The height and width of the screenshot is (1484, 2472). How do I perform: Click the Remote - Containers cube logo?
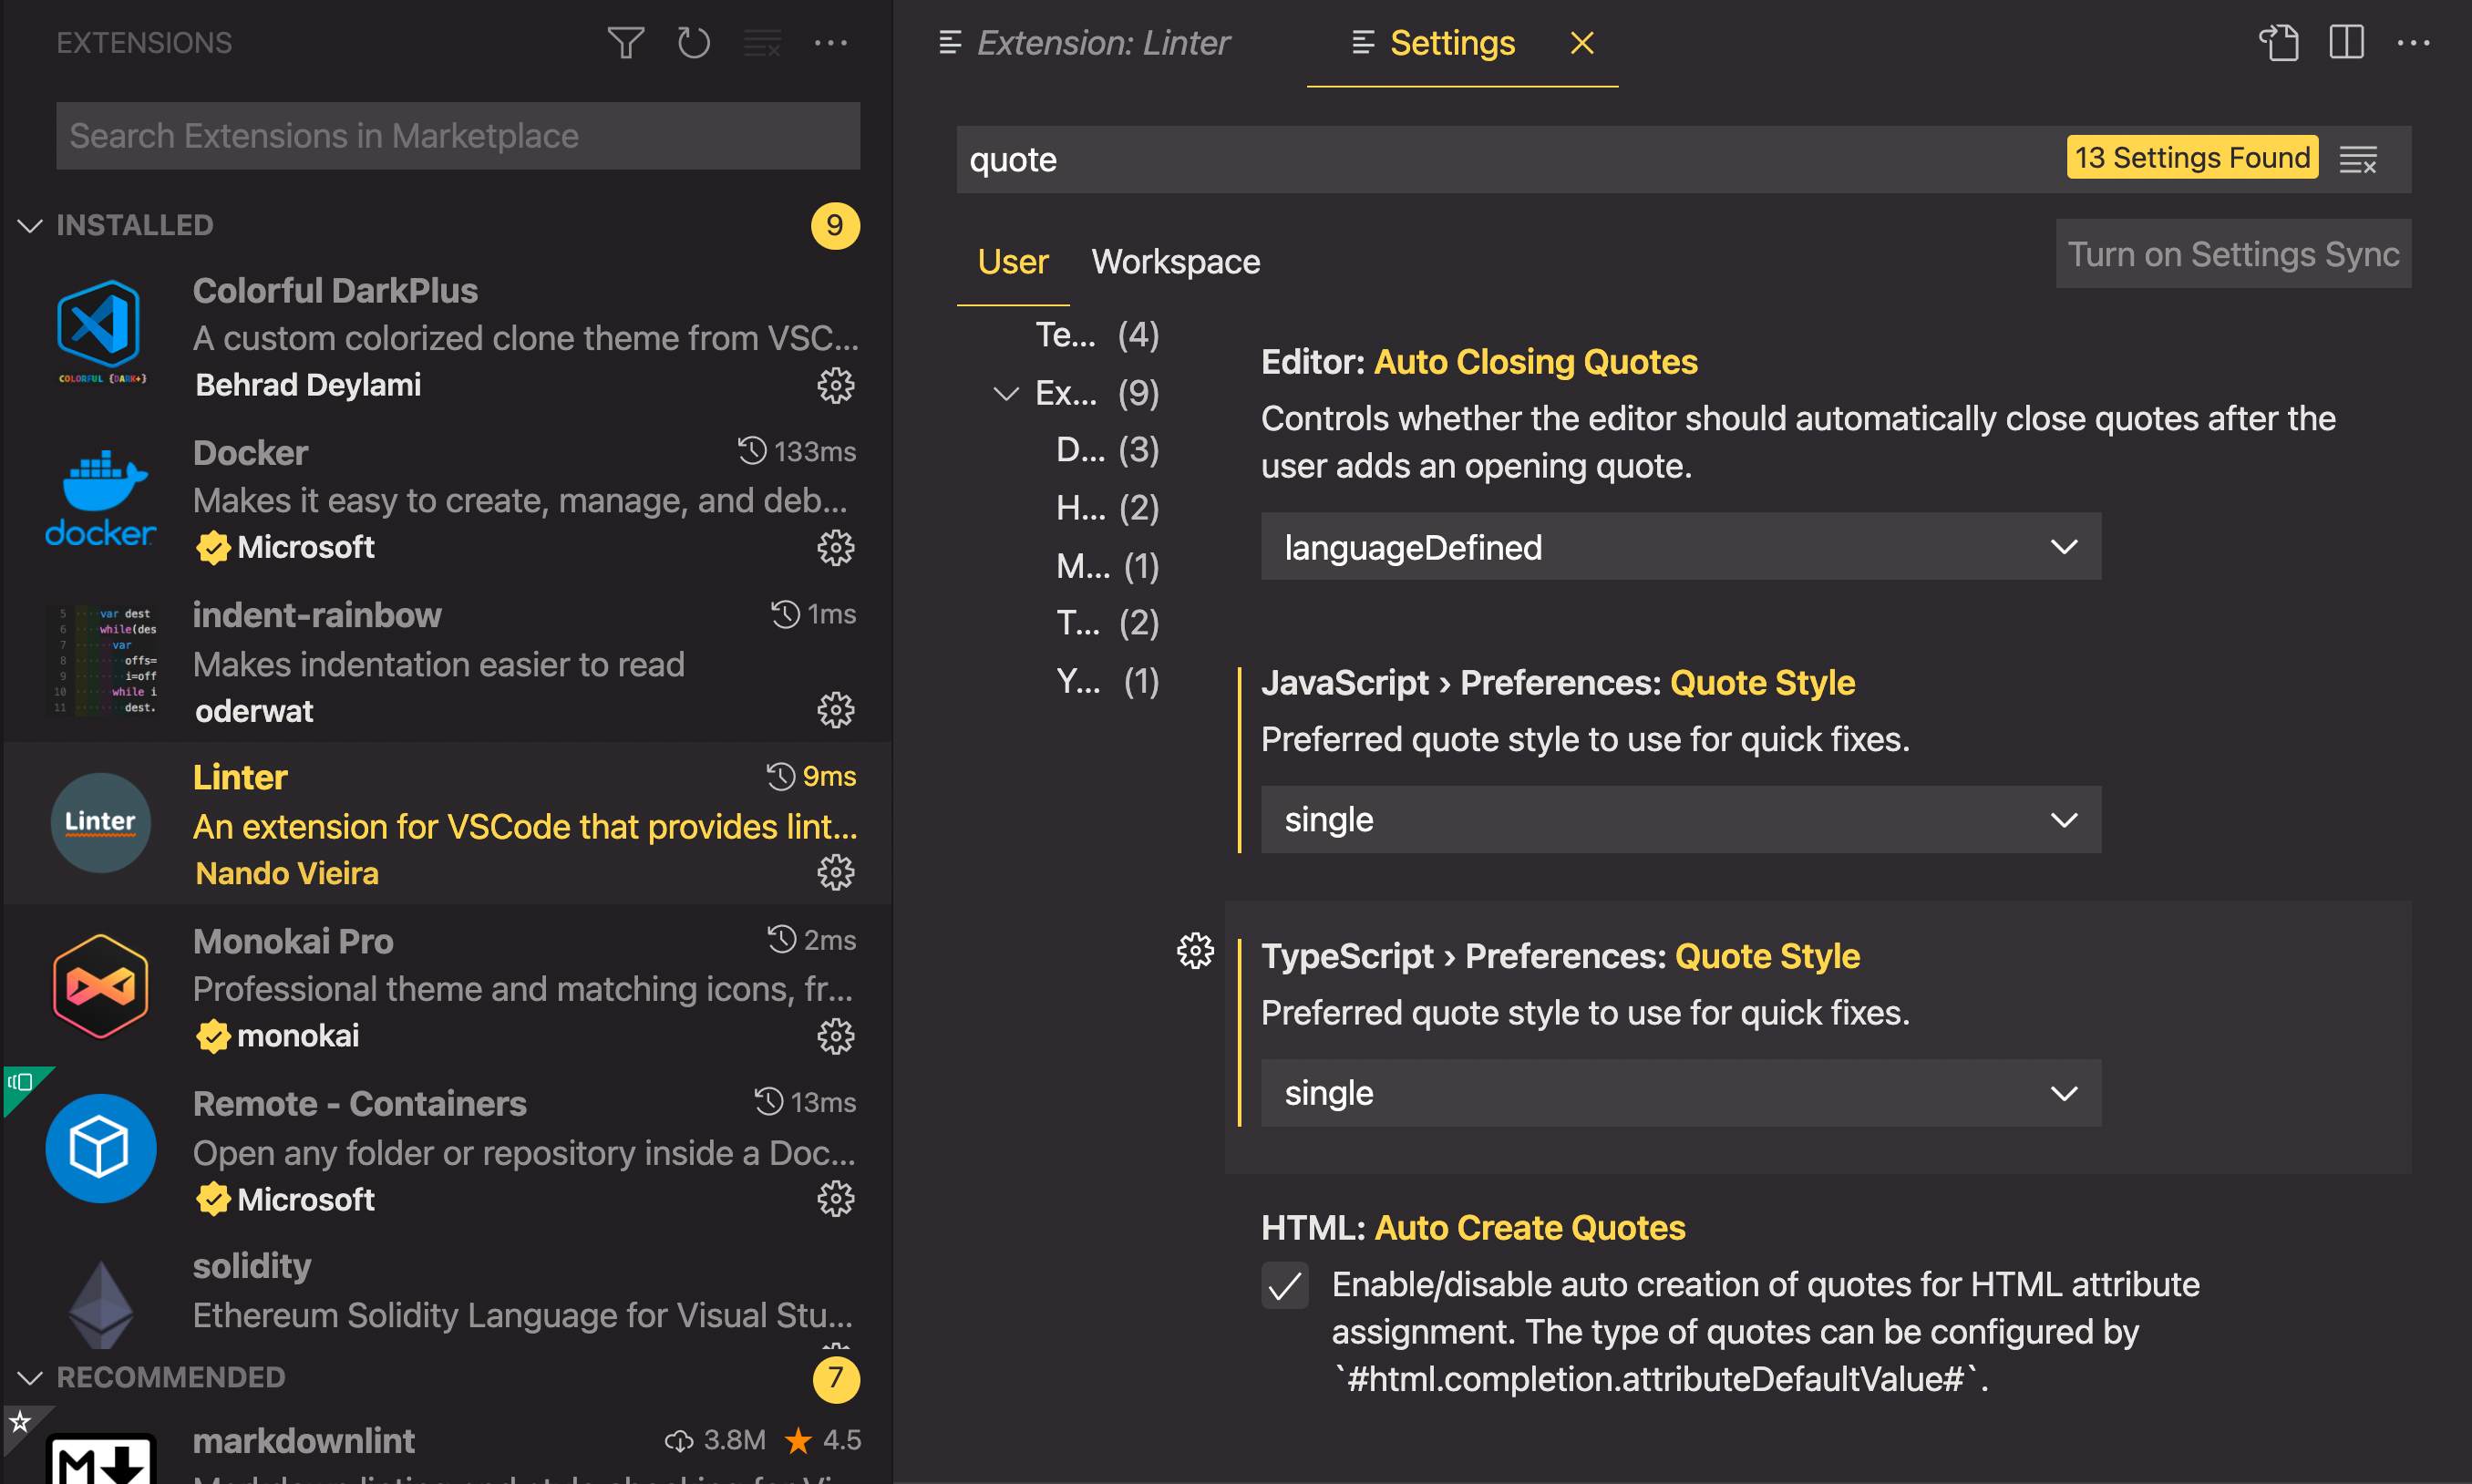pyautogui.click(x=101, y=1148)
